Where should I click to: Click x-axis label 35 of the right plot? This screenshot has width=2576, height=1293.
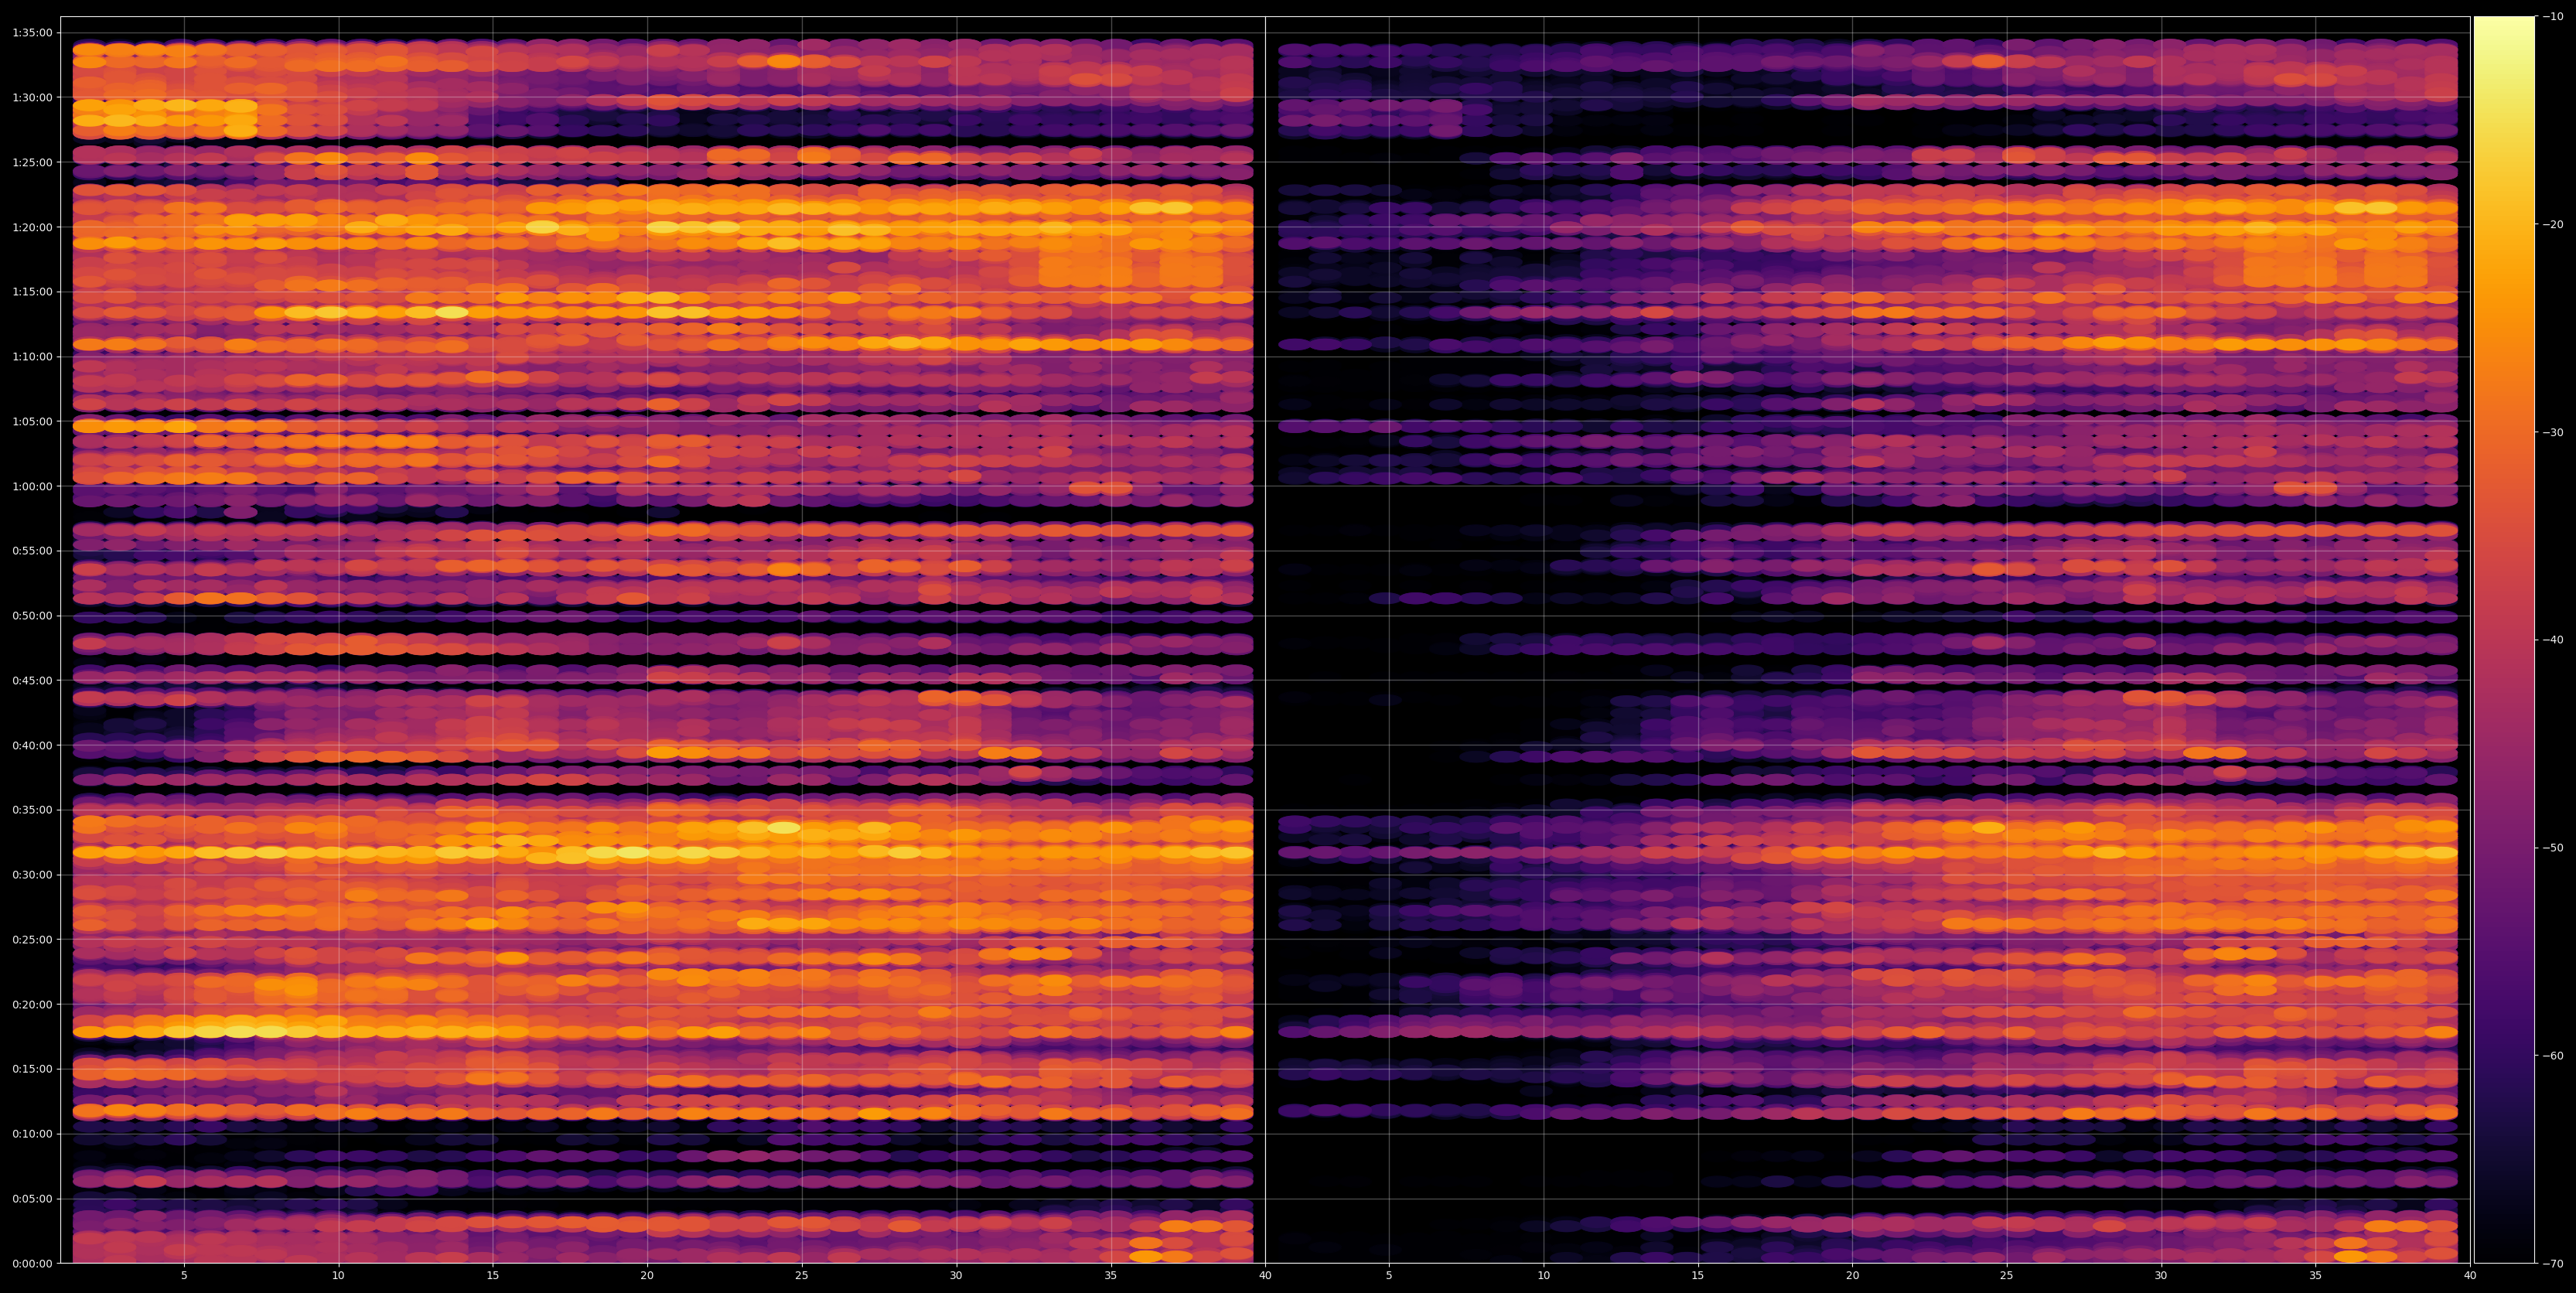2316,1276
